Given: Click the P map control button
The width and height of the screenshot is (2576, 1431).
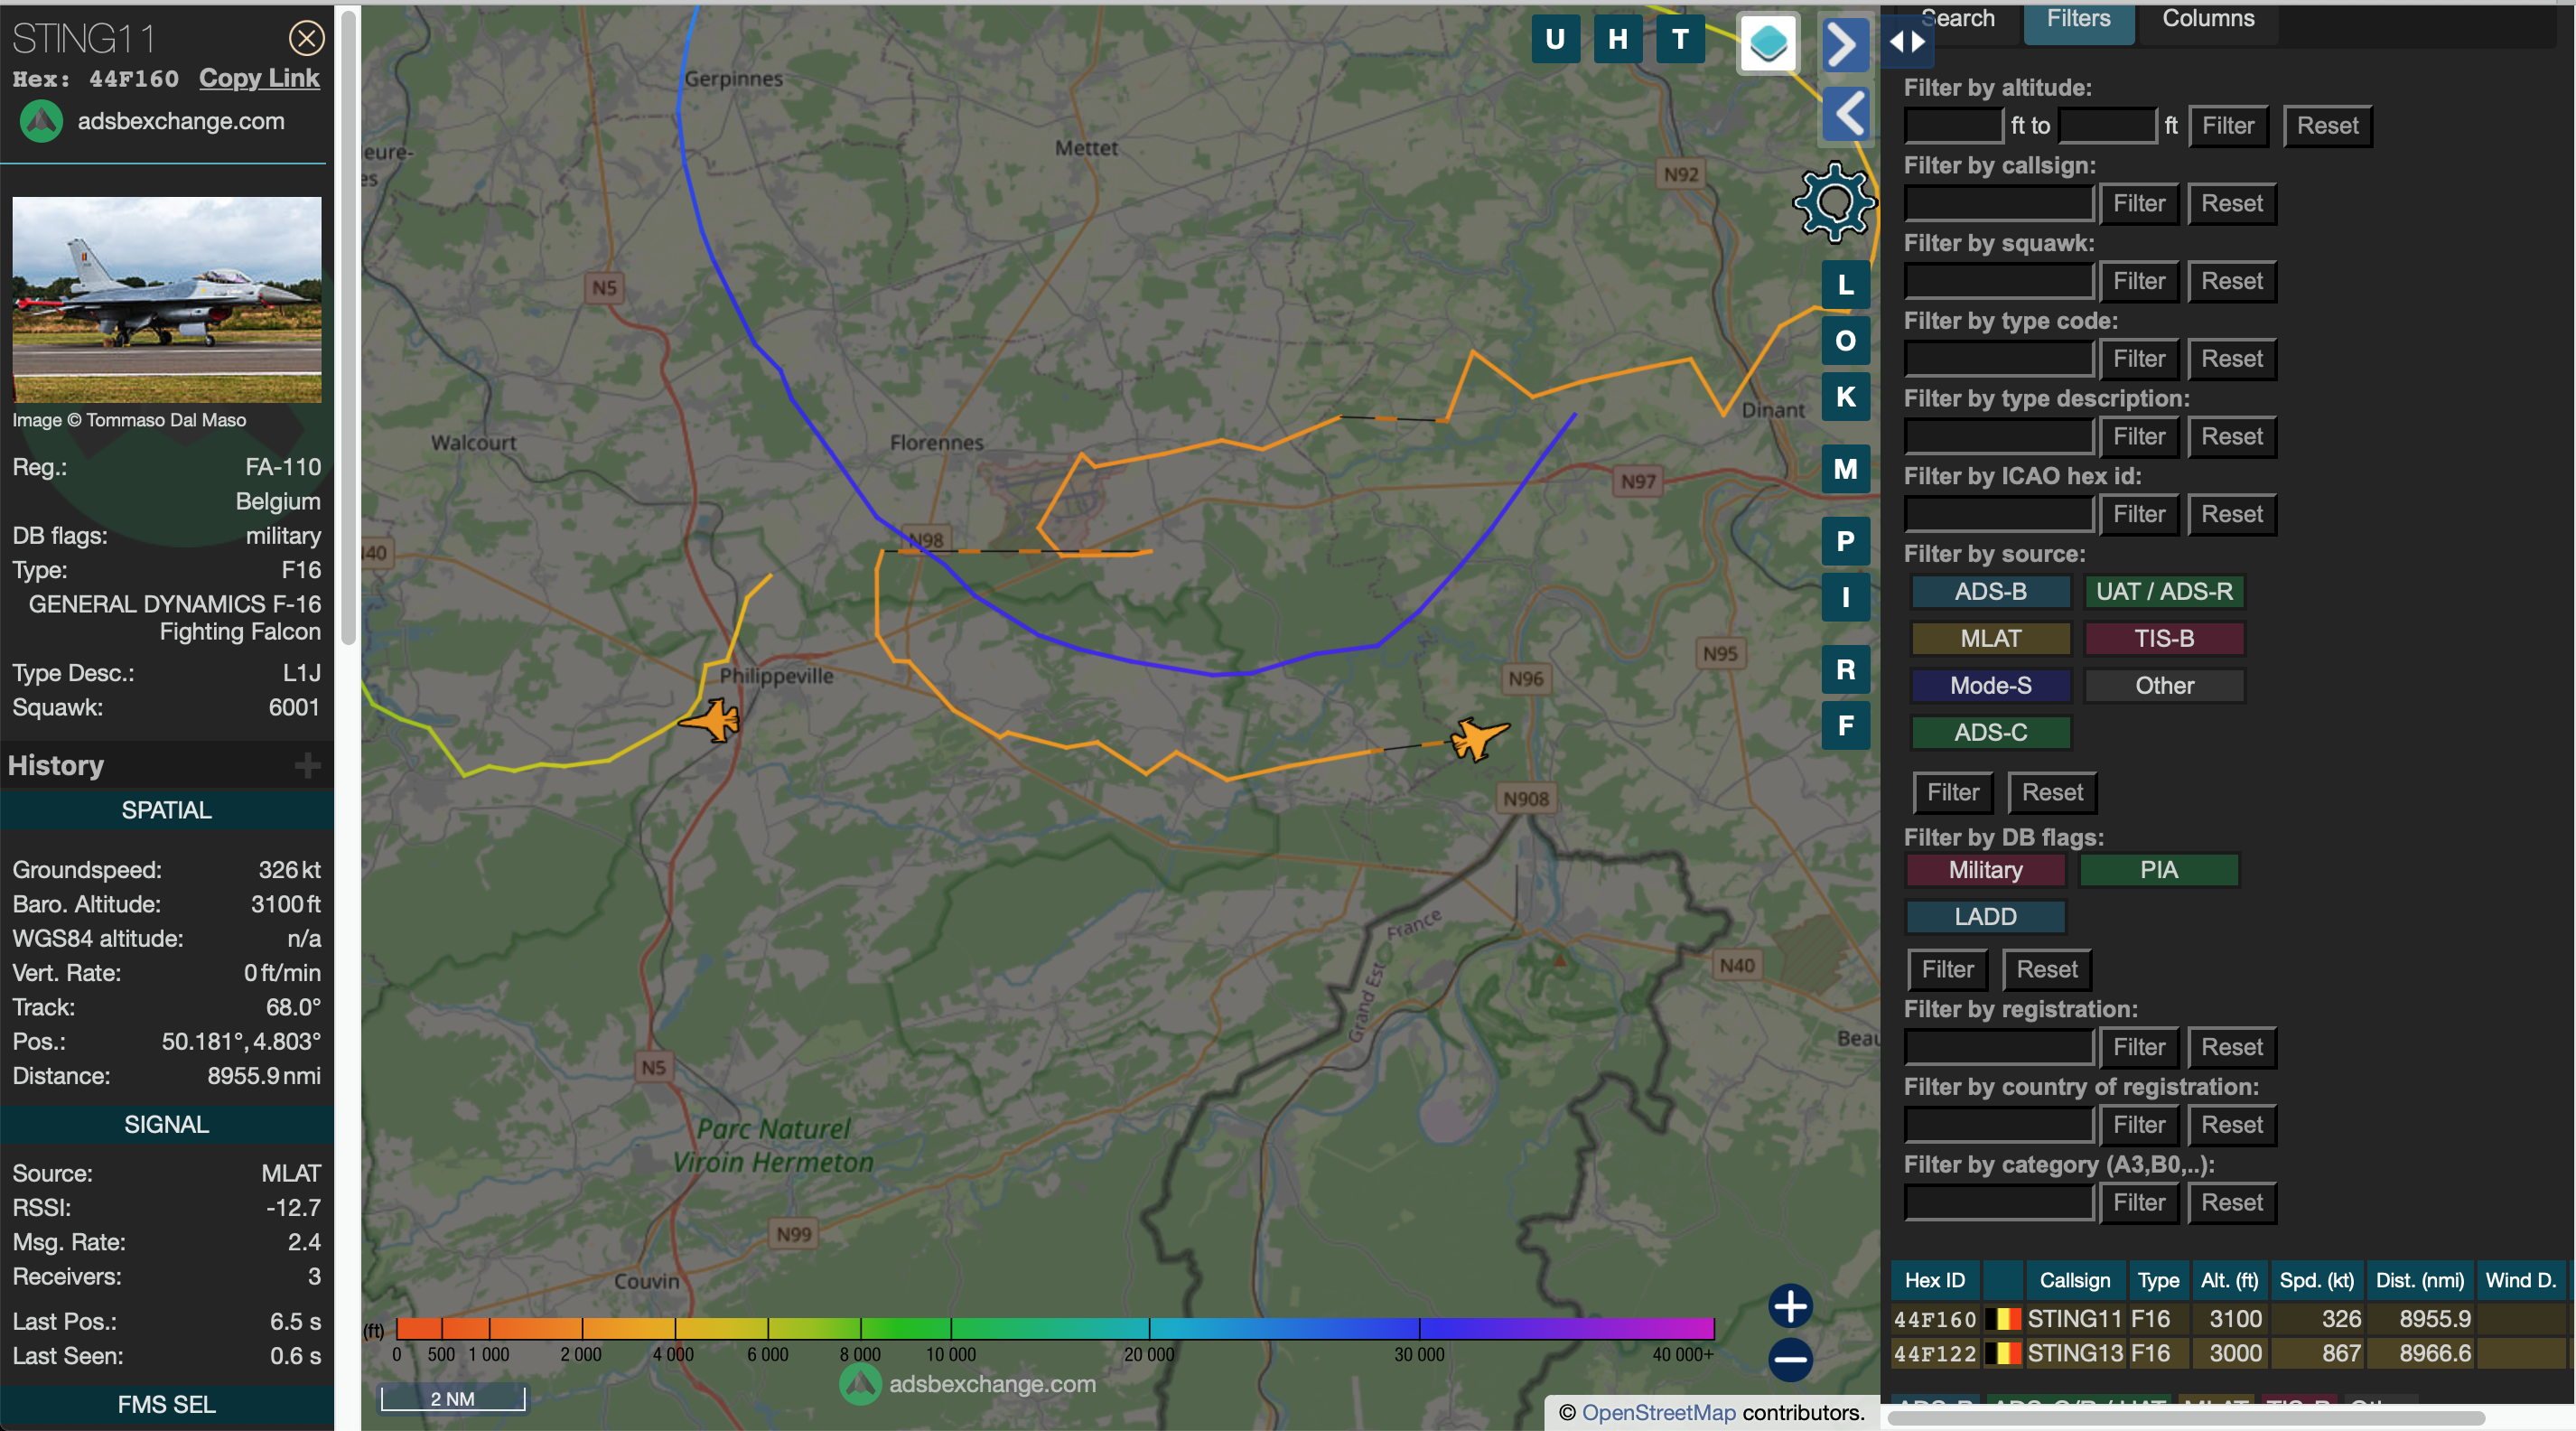Looking at the screenshot, I should [x=1845, y=541].
